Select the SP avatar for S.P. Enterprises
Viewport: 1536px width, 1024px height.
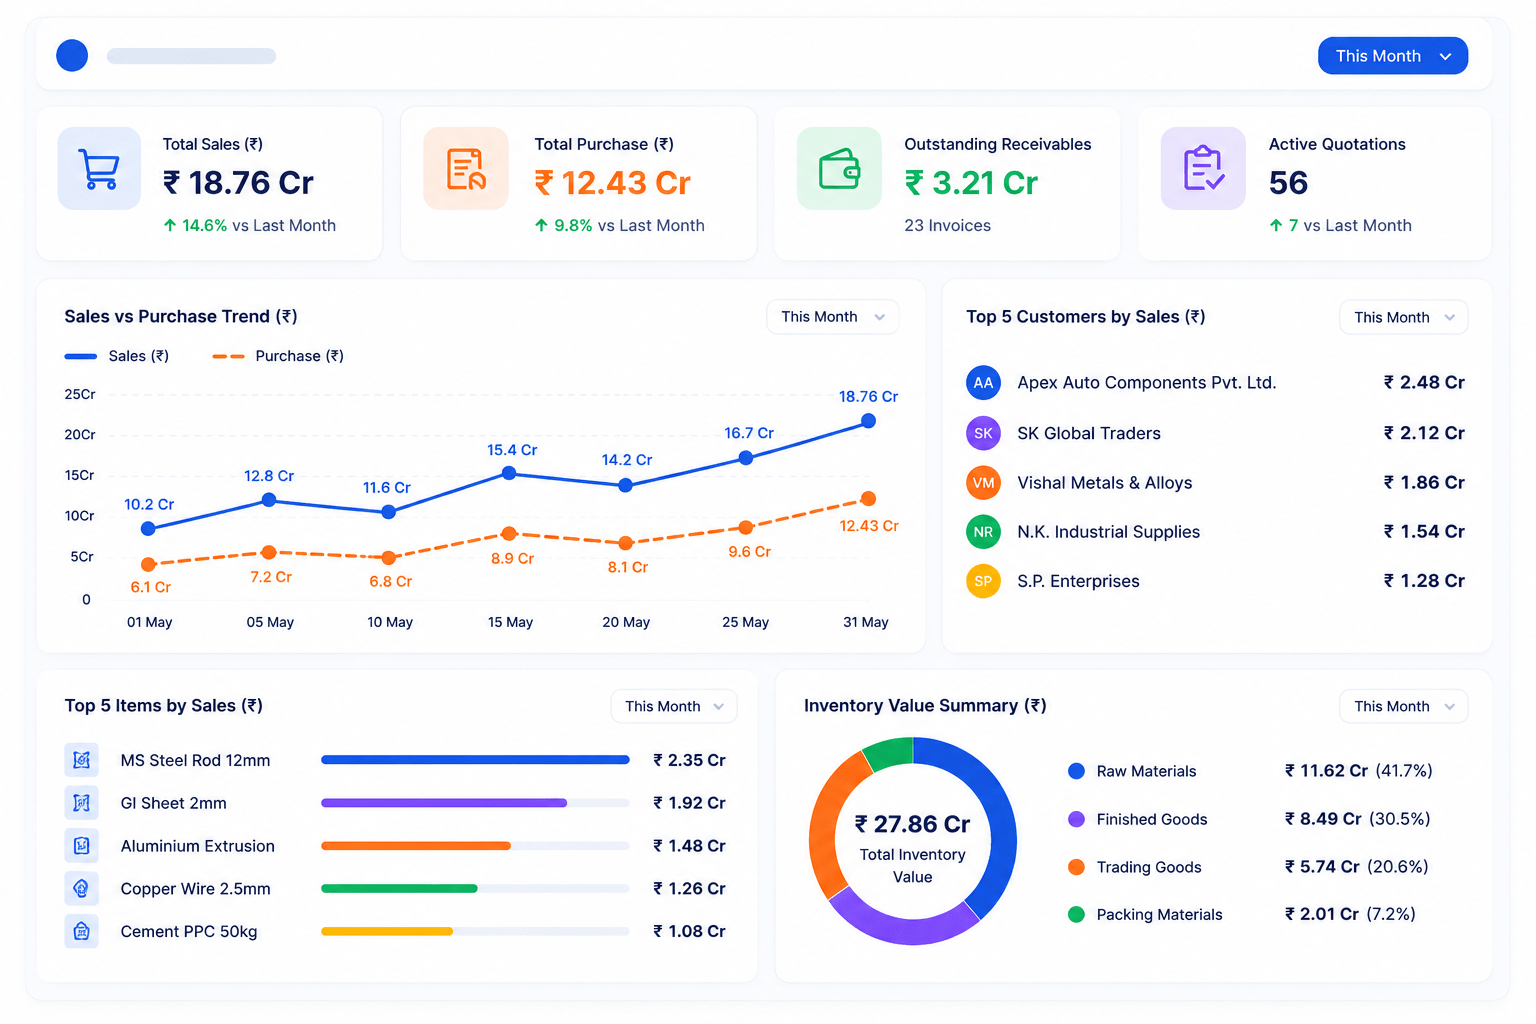tap(983, 581)
